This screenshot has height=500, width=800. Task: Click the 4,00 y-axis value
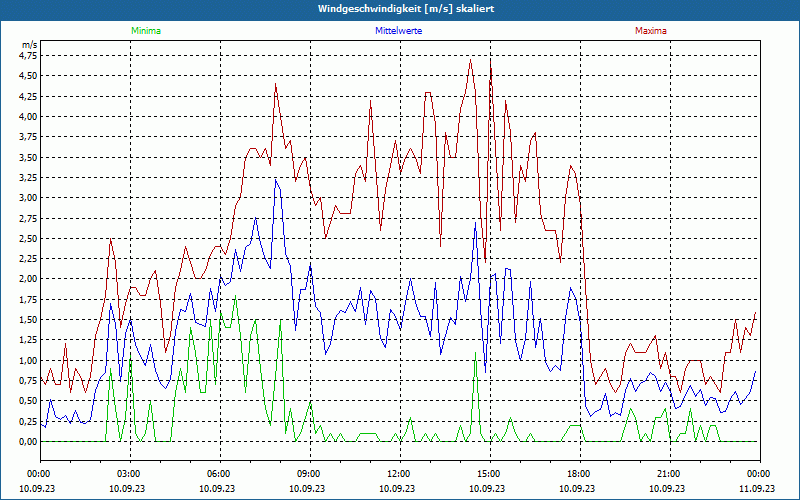click(28, 116)
